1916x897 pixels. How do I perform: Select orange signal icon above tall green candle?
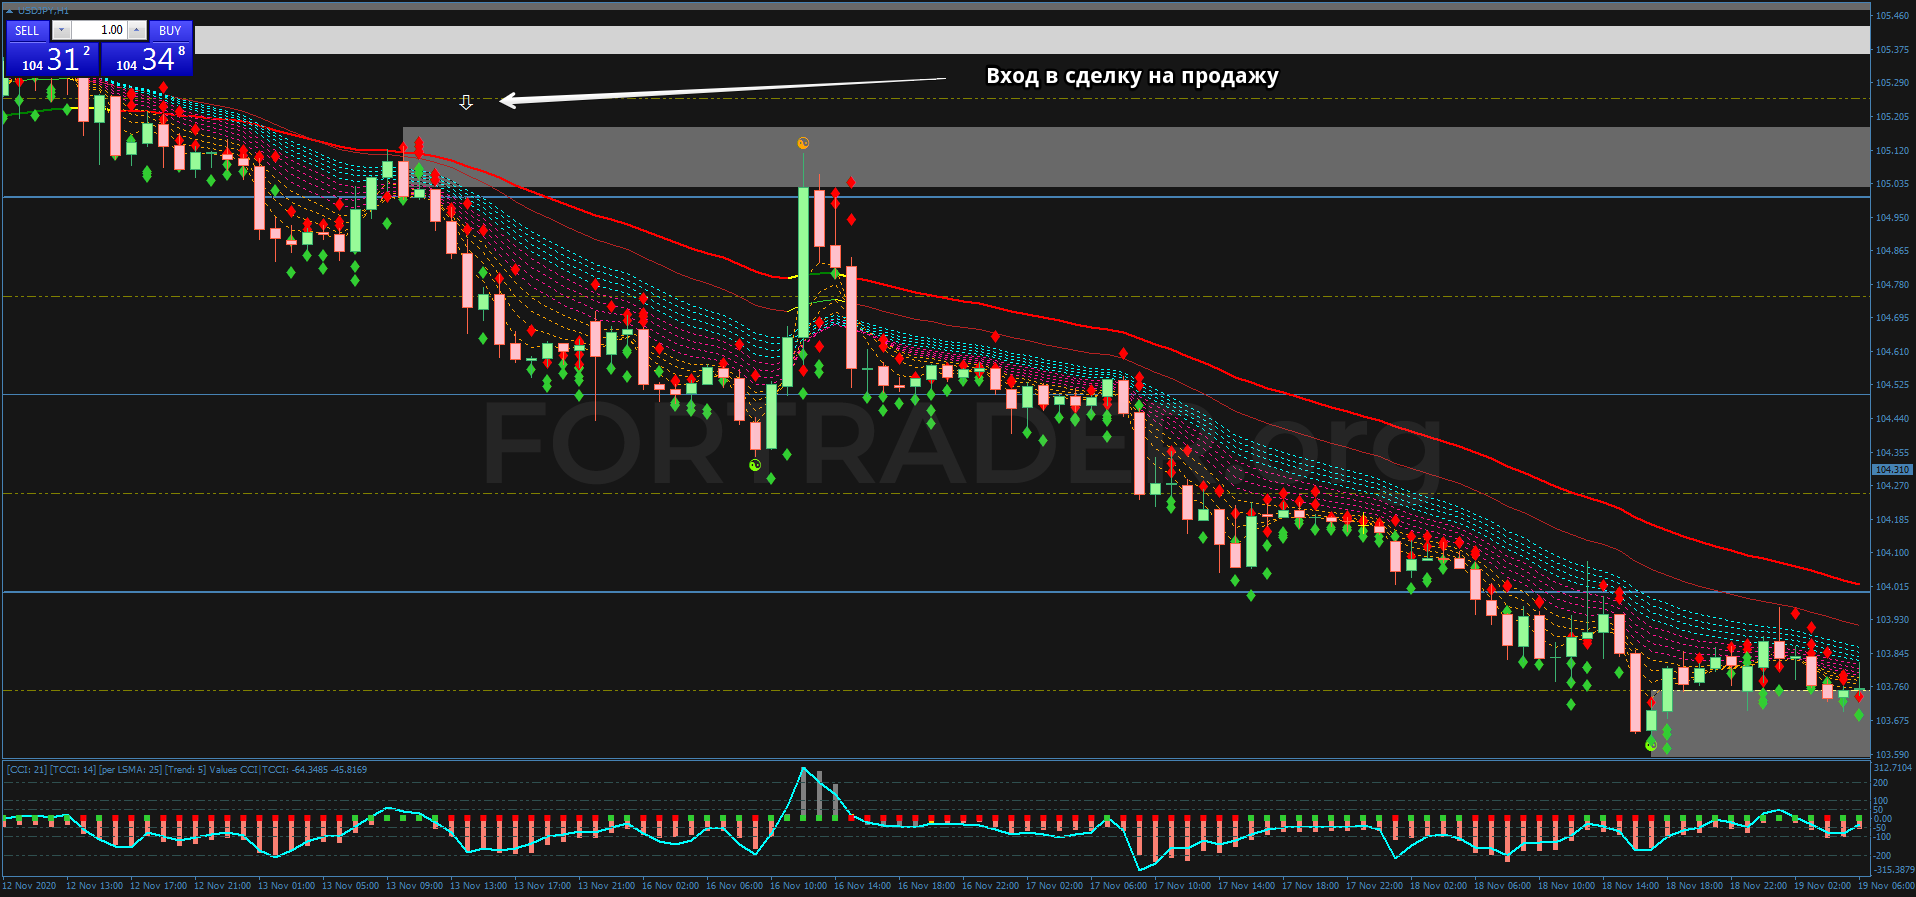803,144
